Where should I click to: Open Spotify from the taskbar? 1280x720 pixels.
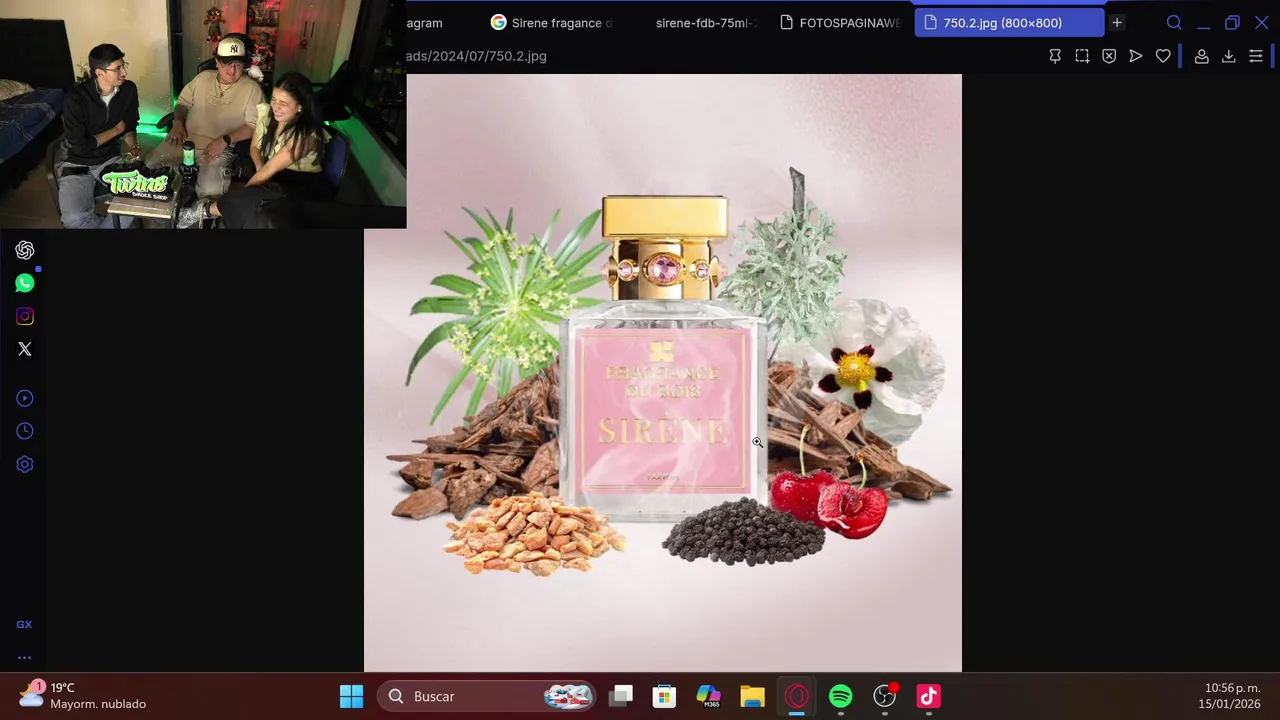coord(841,696)
